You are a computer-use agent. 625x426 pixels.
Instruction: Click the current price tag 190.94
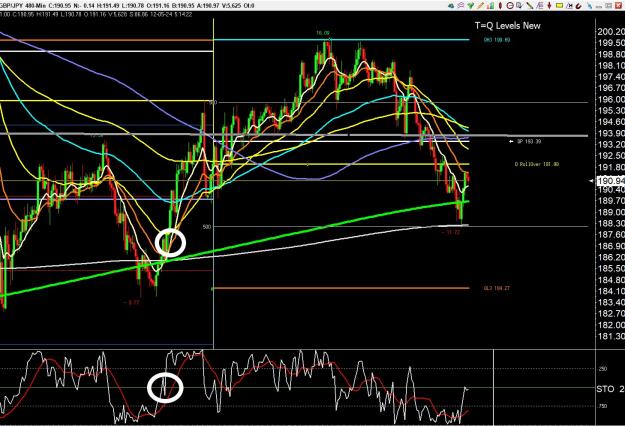click(610, 181)
